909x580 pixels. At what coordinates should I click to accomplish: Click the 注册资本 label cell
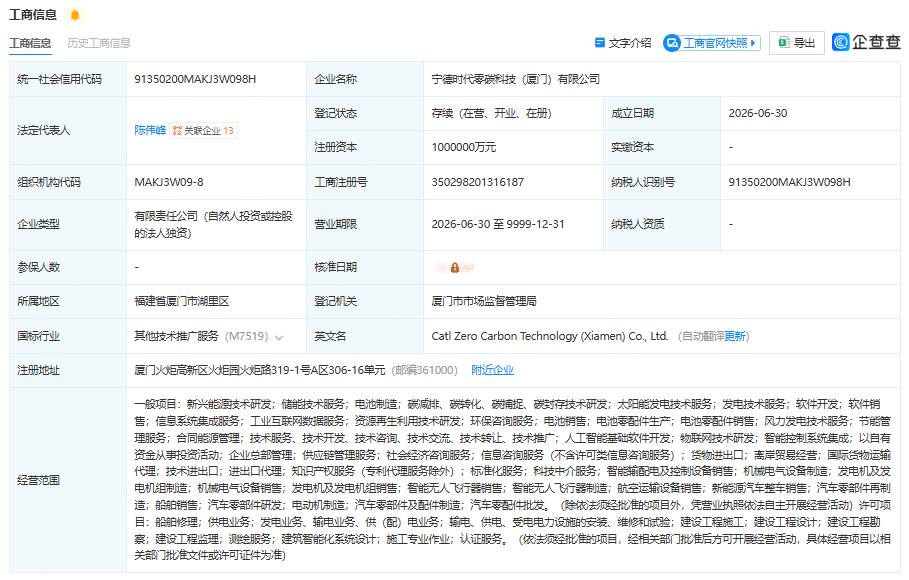[x=365, y=148]
